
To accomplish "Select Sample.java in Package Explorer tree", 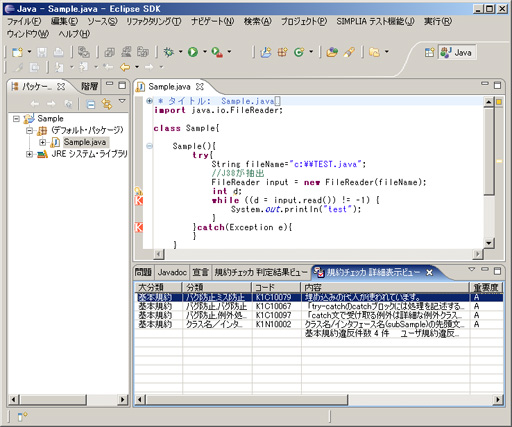I will tap(85, 142).
